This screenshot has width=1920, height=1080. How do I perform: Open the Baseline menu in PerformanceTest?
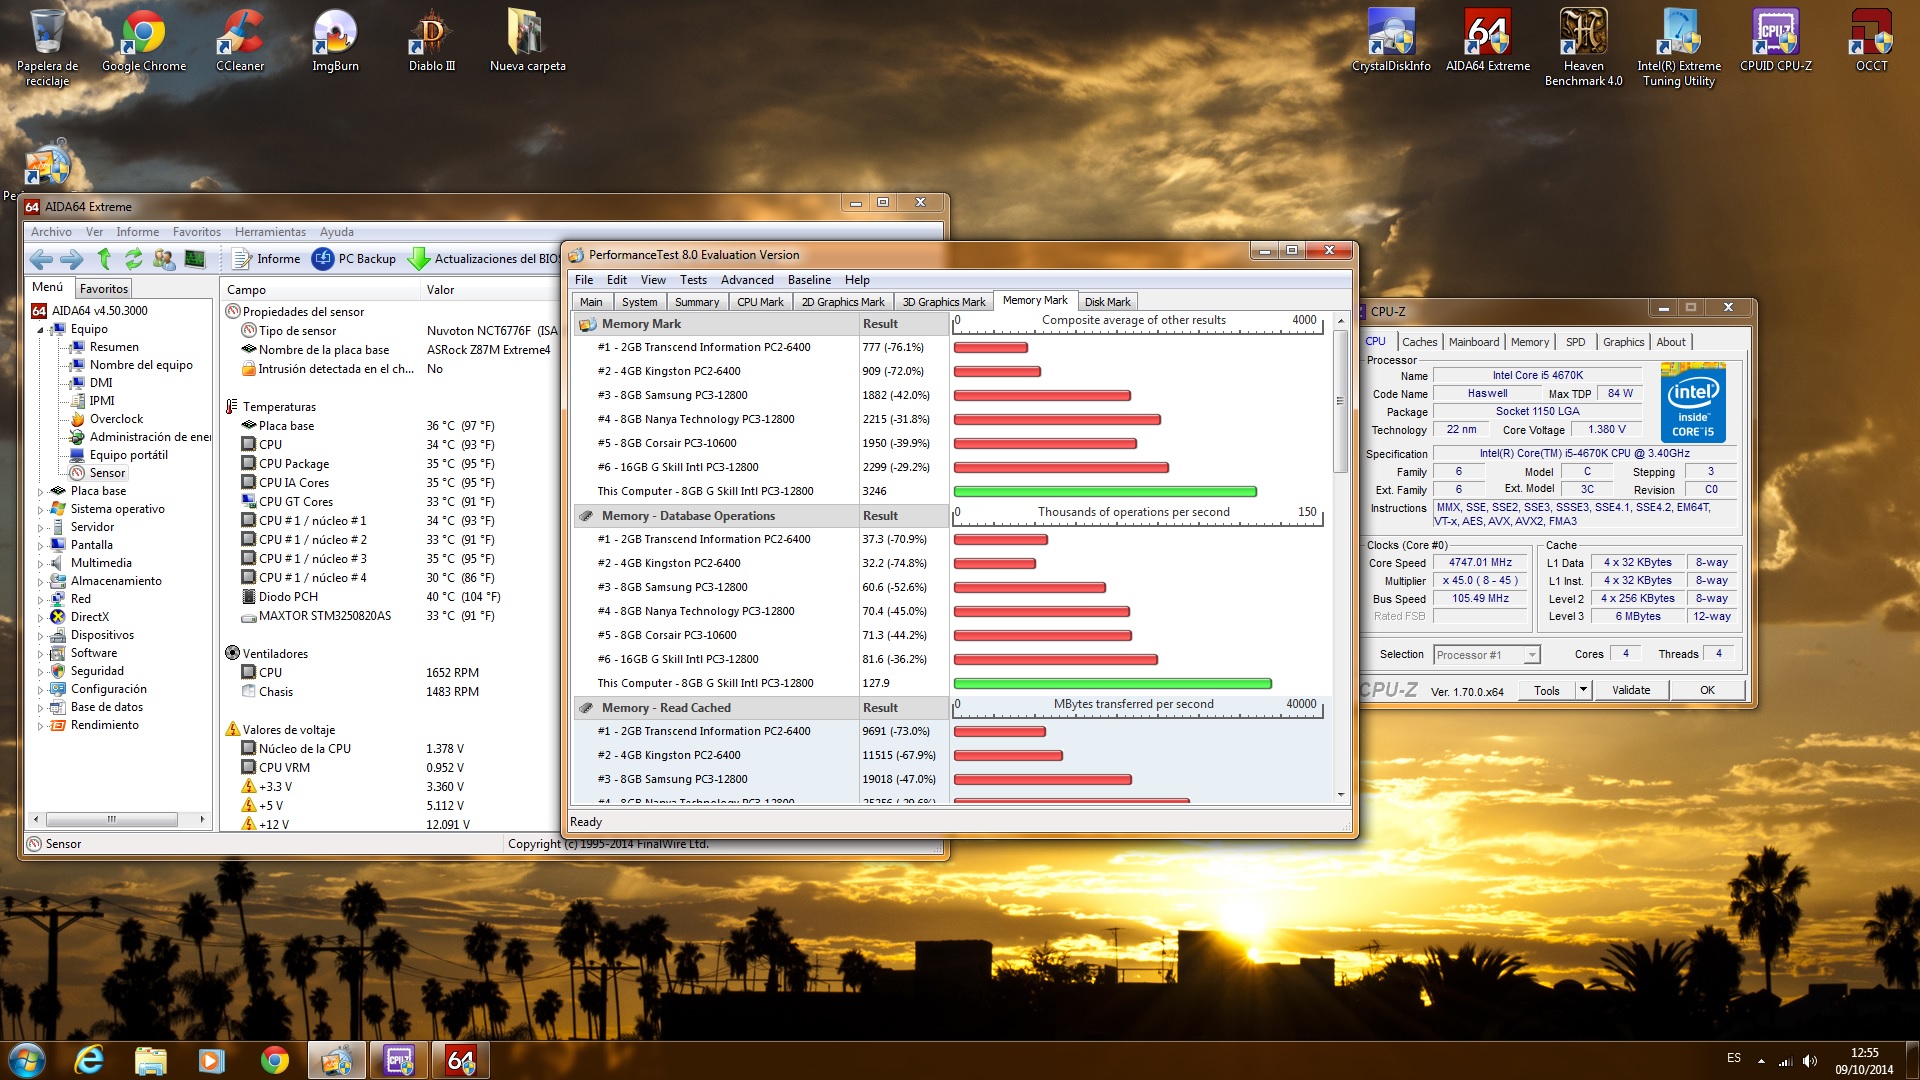pos(808,280)
